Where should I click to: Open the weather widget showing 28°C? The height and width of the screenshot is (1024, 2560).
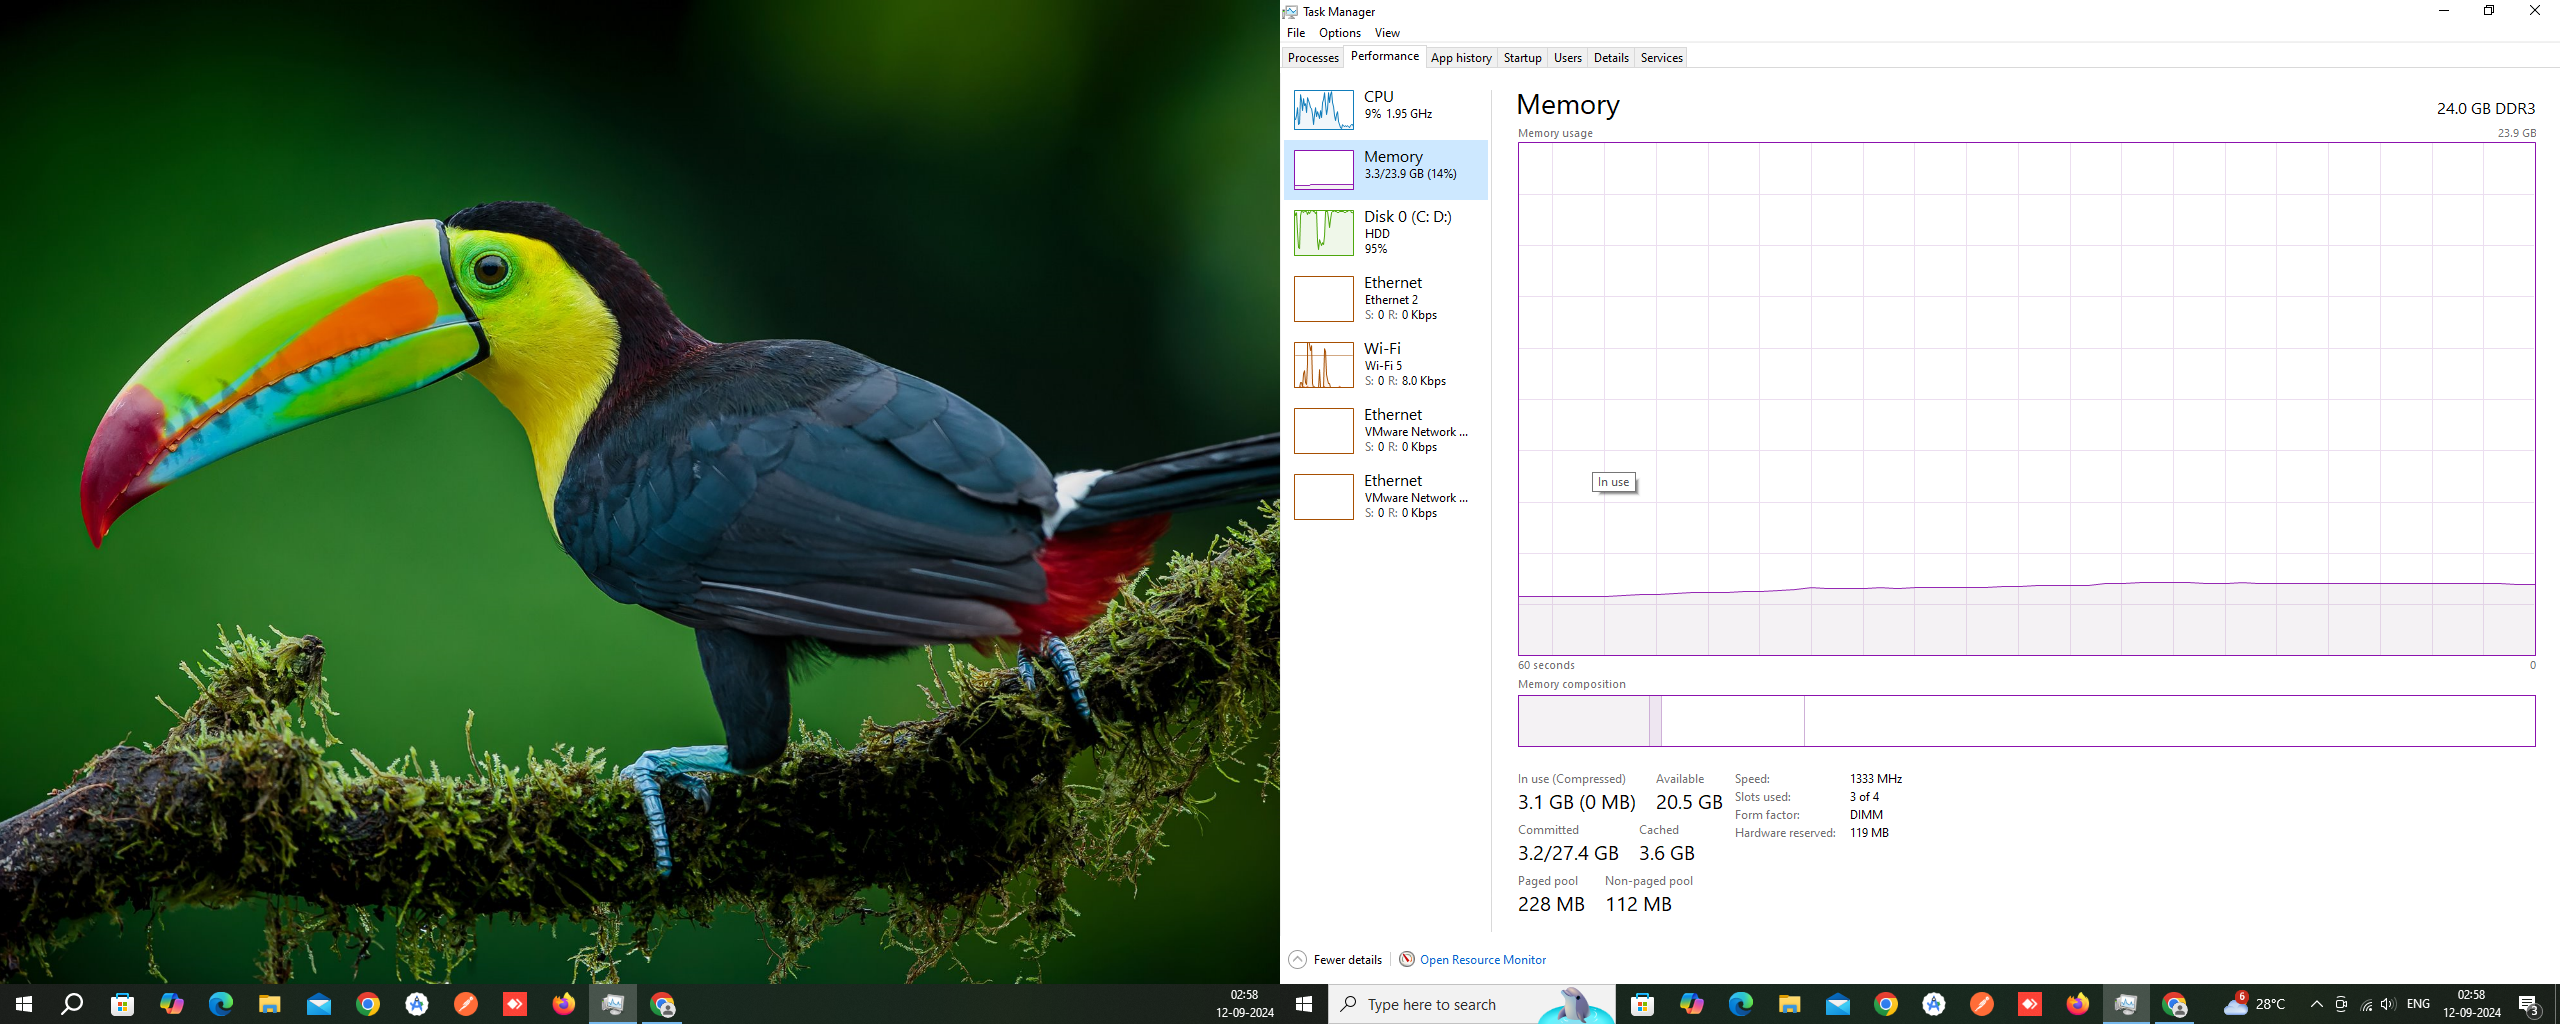tap(2254, 1004)
